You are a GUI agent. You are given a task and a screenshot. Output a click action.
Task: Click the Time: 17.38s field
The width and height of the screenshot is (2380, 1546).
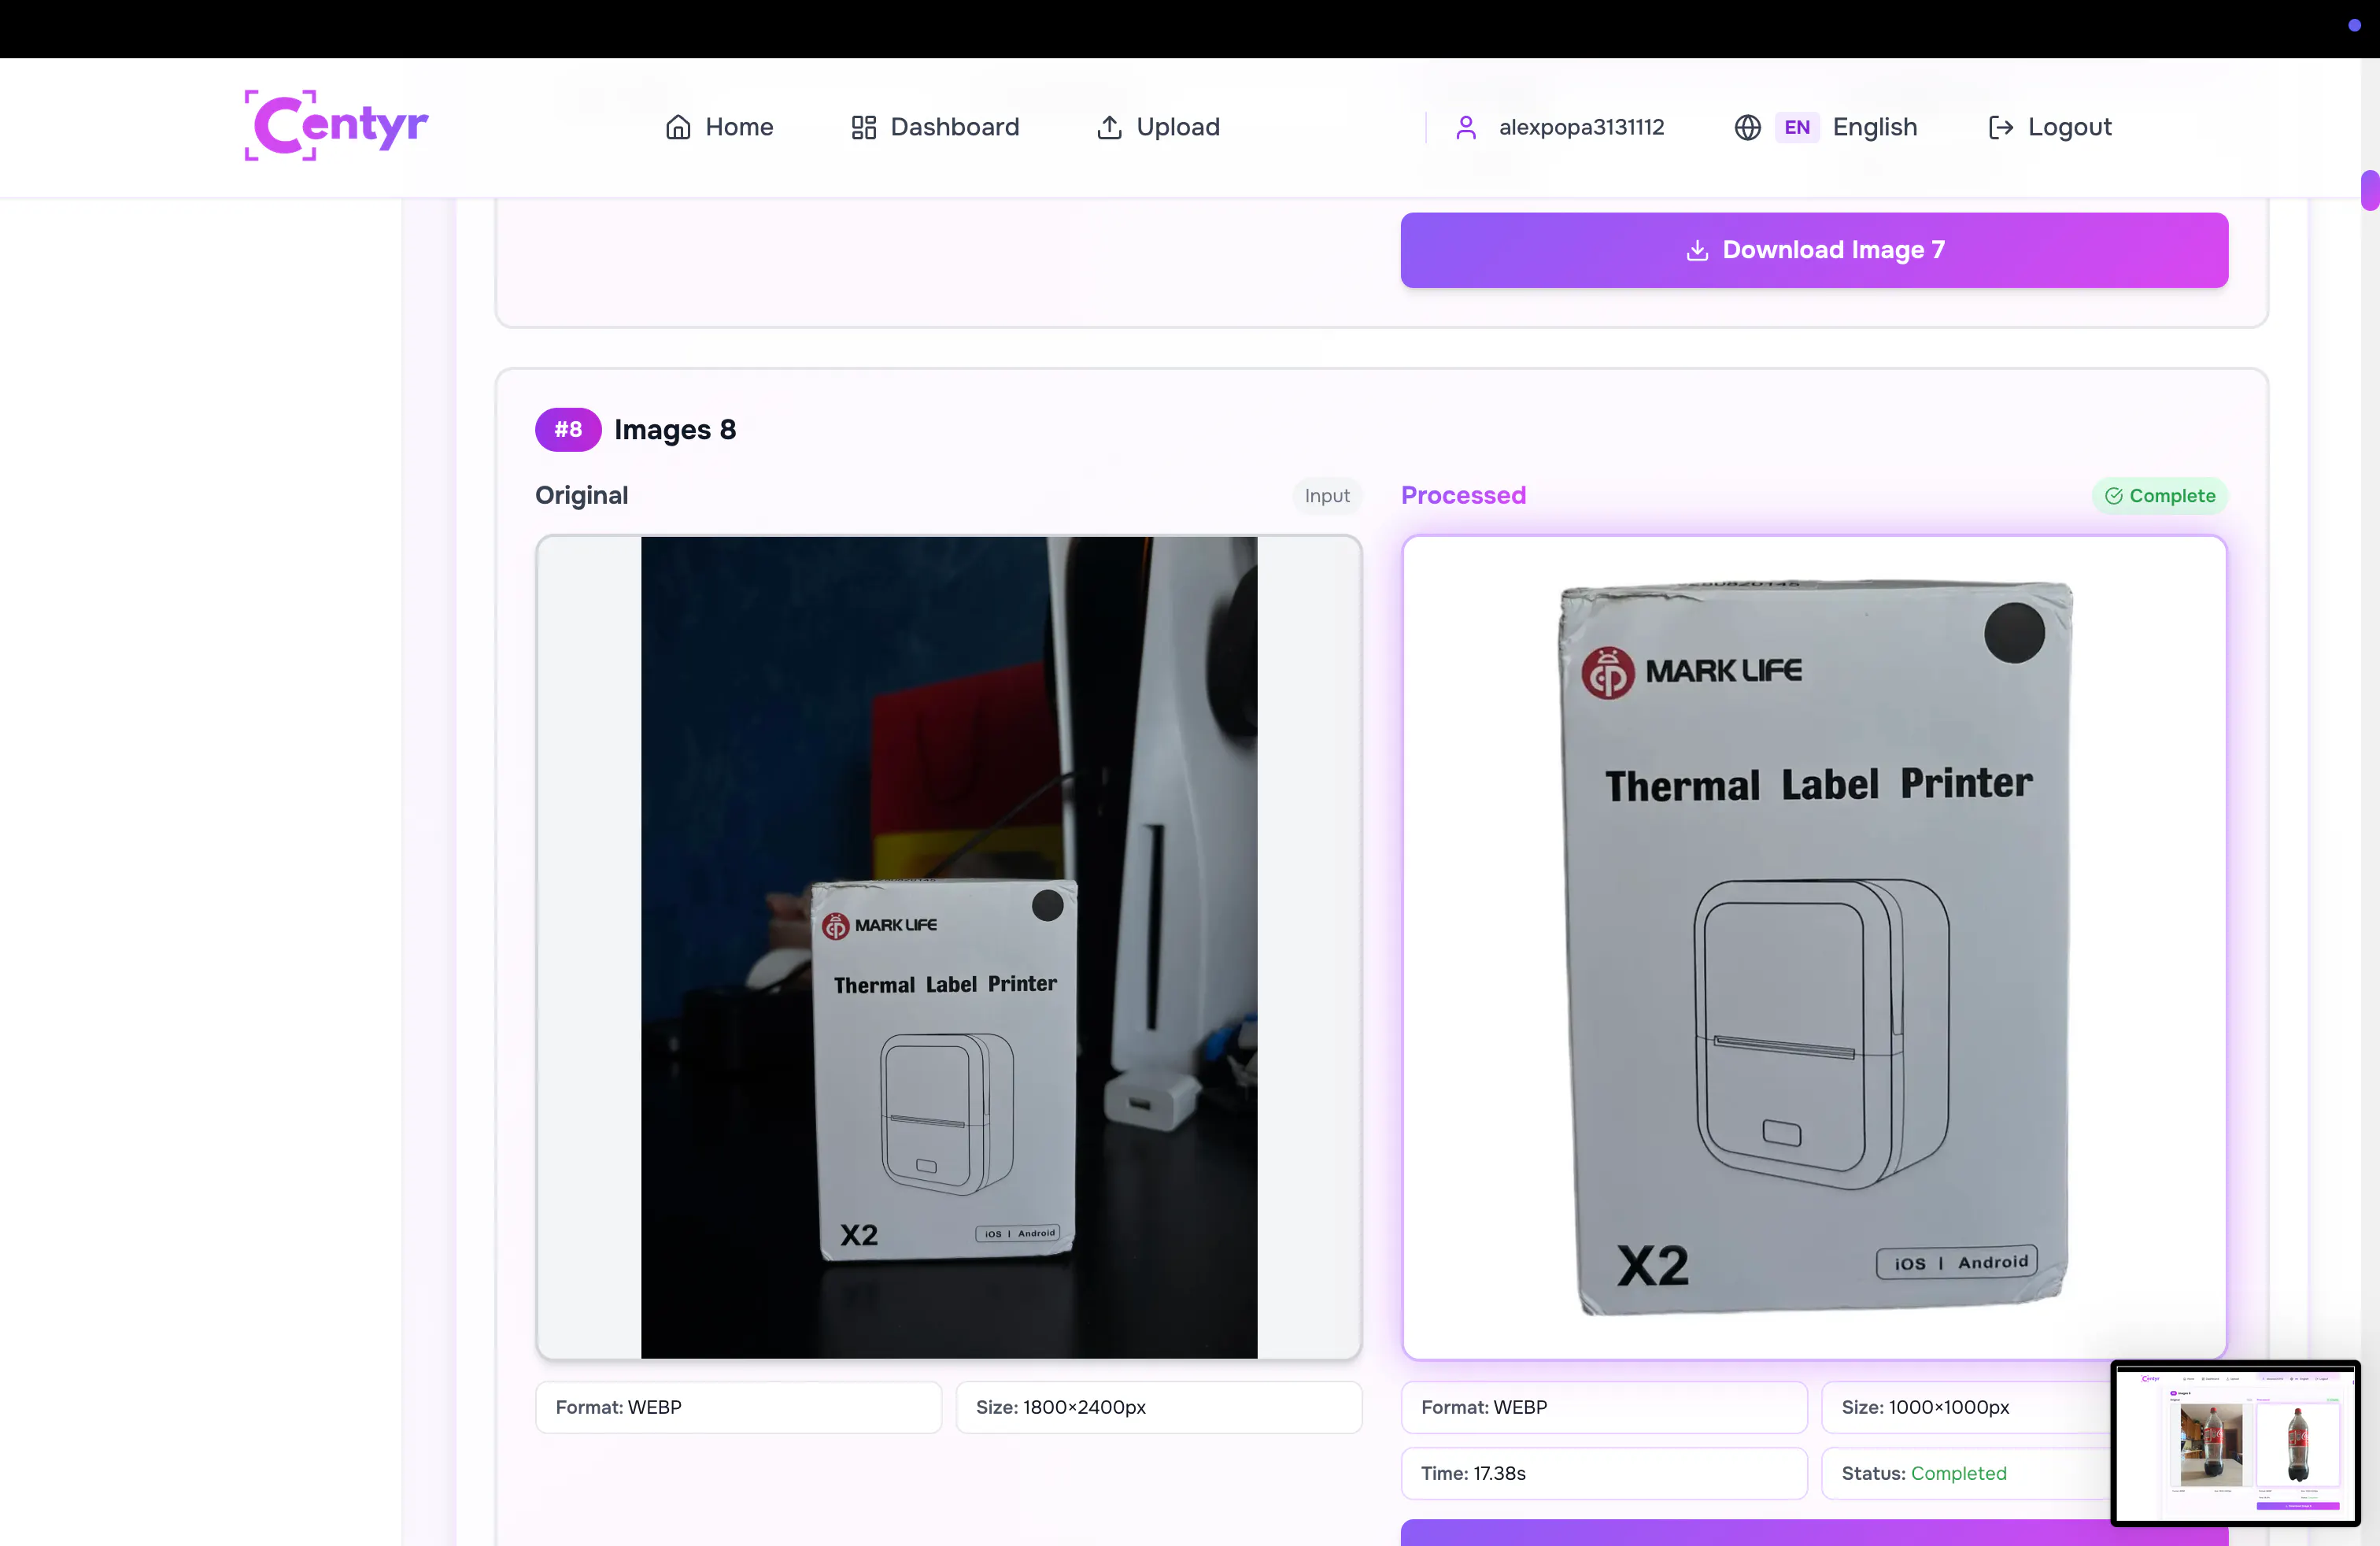1604,1474
